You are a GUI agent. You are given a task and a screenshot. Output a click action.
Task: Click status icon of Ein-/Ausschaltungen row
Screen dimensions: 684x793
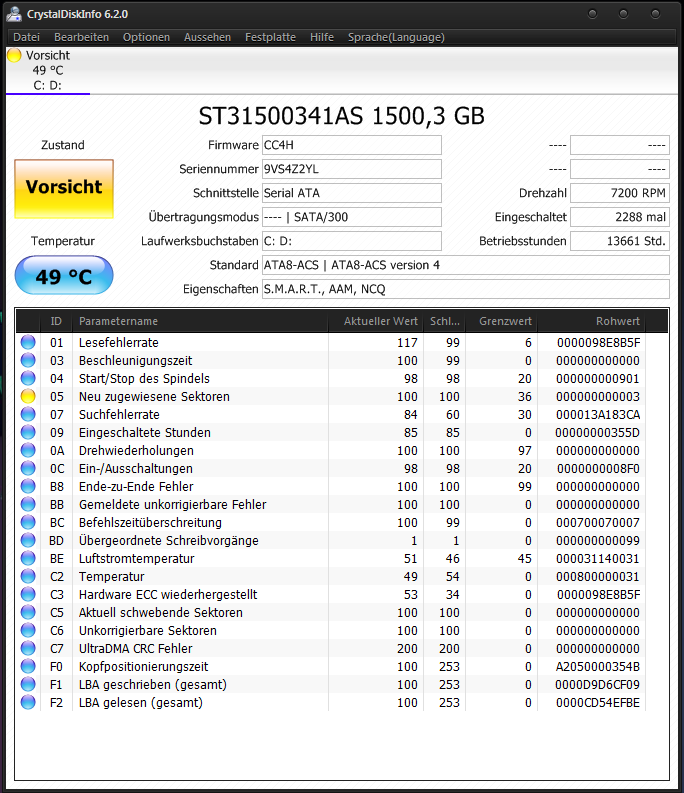point(28,468)
